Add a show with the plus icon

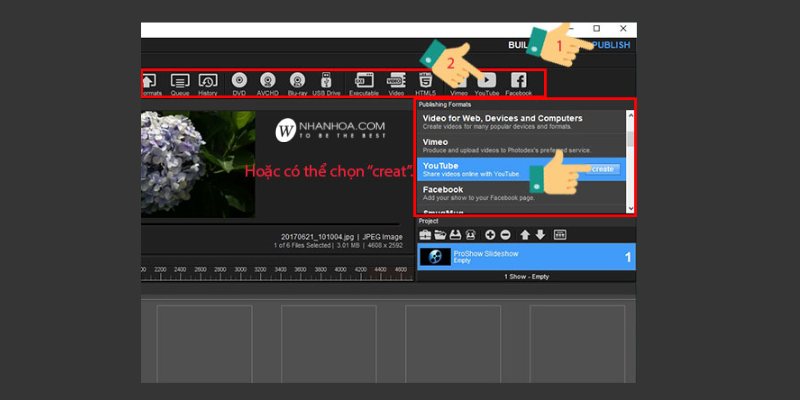click(x=490, y=235)
